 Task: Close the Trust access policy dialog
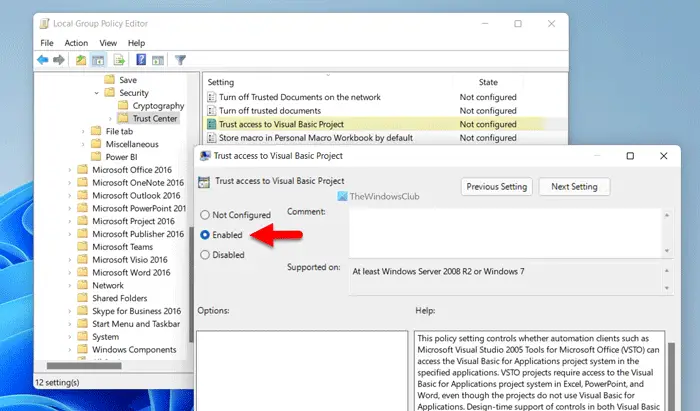click(663, 156)
